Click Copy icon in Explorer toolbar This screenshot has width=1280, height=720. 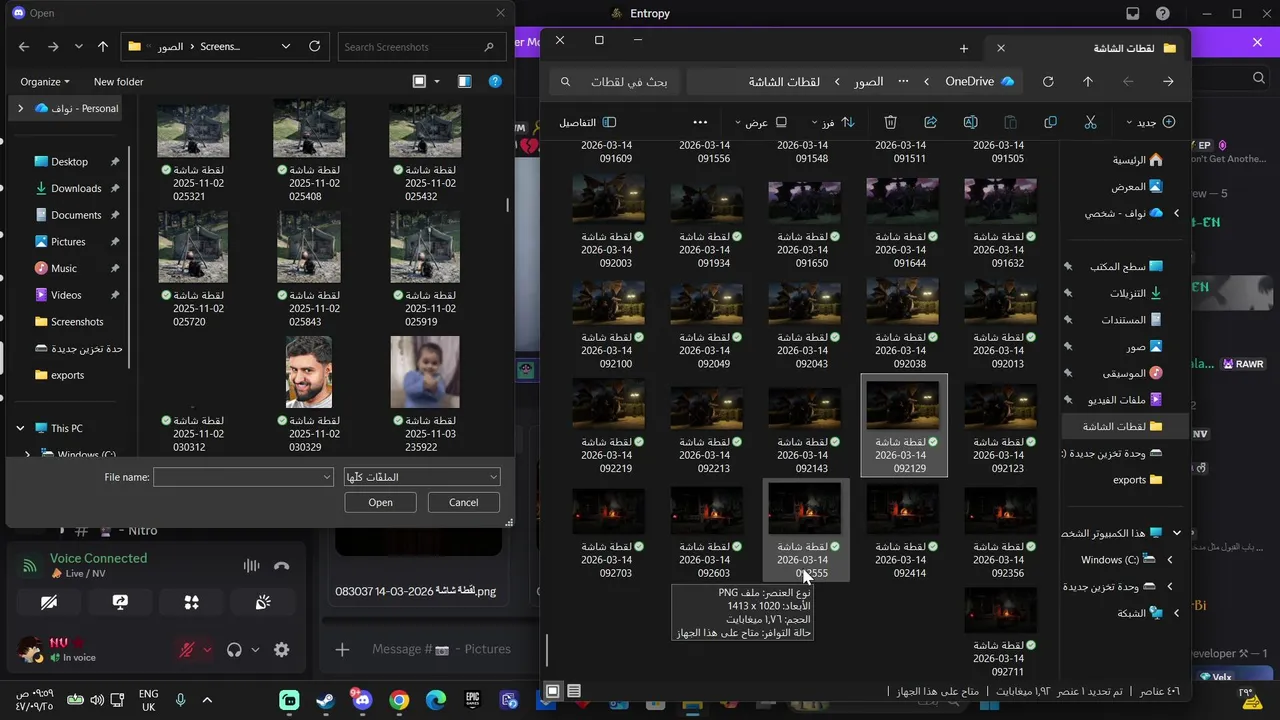(x=1050, y=122)
